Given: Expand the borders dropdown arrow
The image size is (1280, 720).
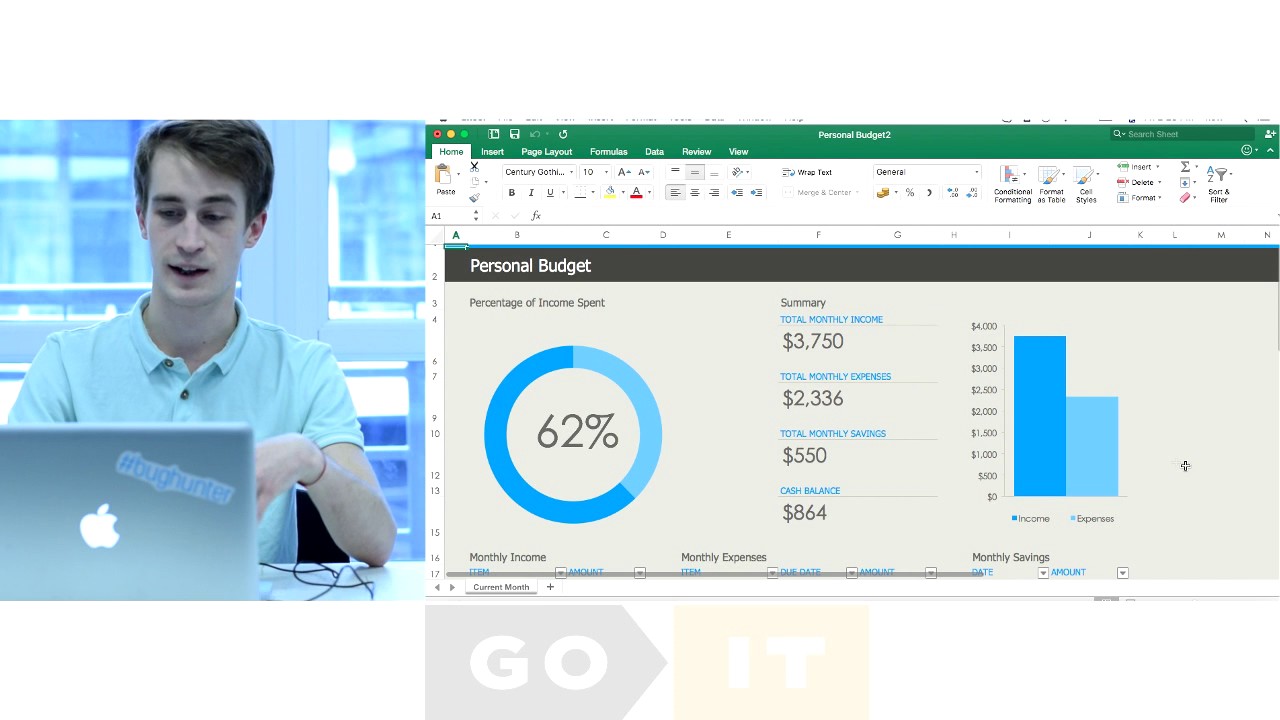Looking at the screenshot, I should 592,192.
